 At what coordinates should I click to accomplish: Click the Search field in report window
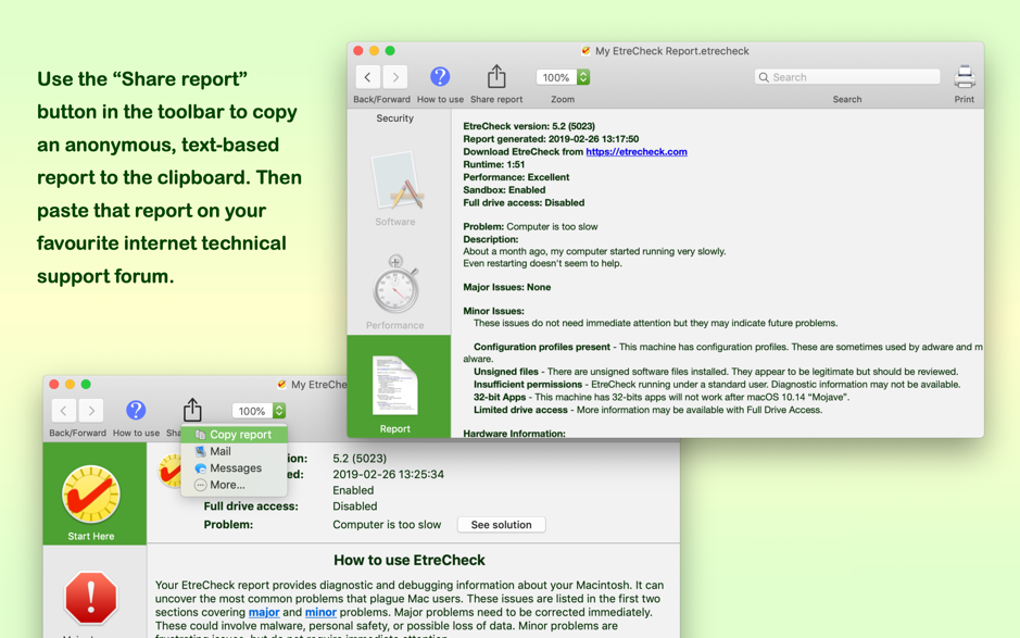pyautogui.click(x=847, y=77)
